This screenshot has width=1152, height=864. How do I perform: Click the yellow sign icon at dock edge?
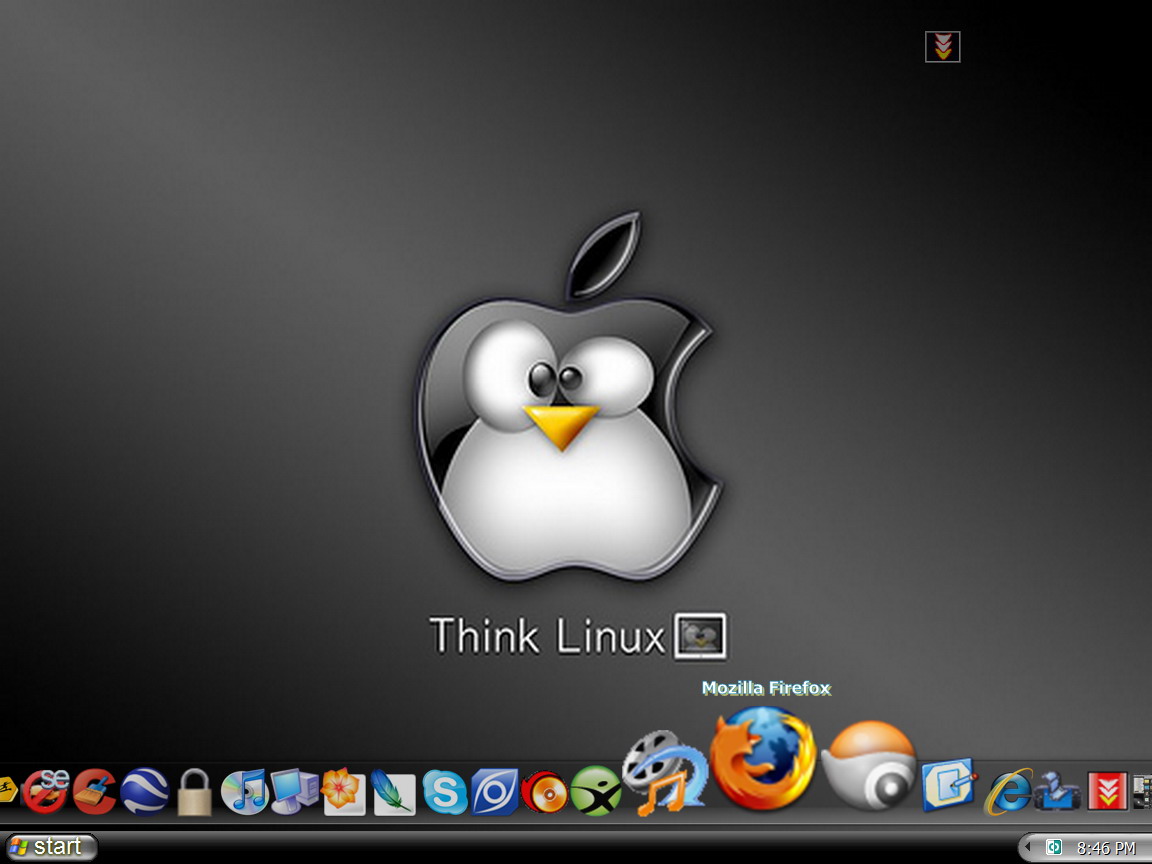(8, 790)
